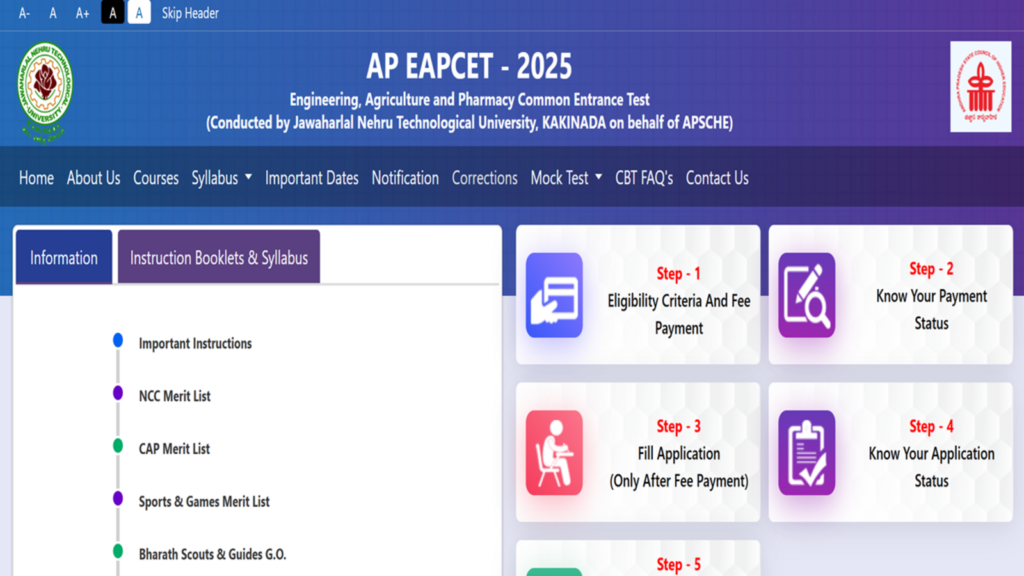Open Courses menu item
1024x576 pixels.
tap(155, 178)
